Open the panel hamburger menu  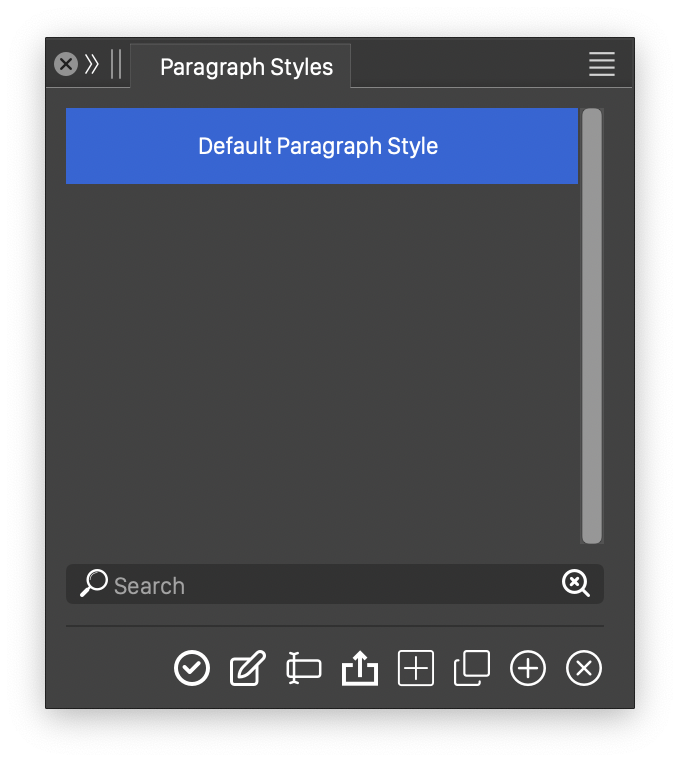(x=602, y=65)
